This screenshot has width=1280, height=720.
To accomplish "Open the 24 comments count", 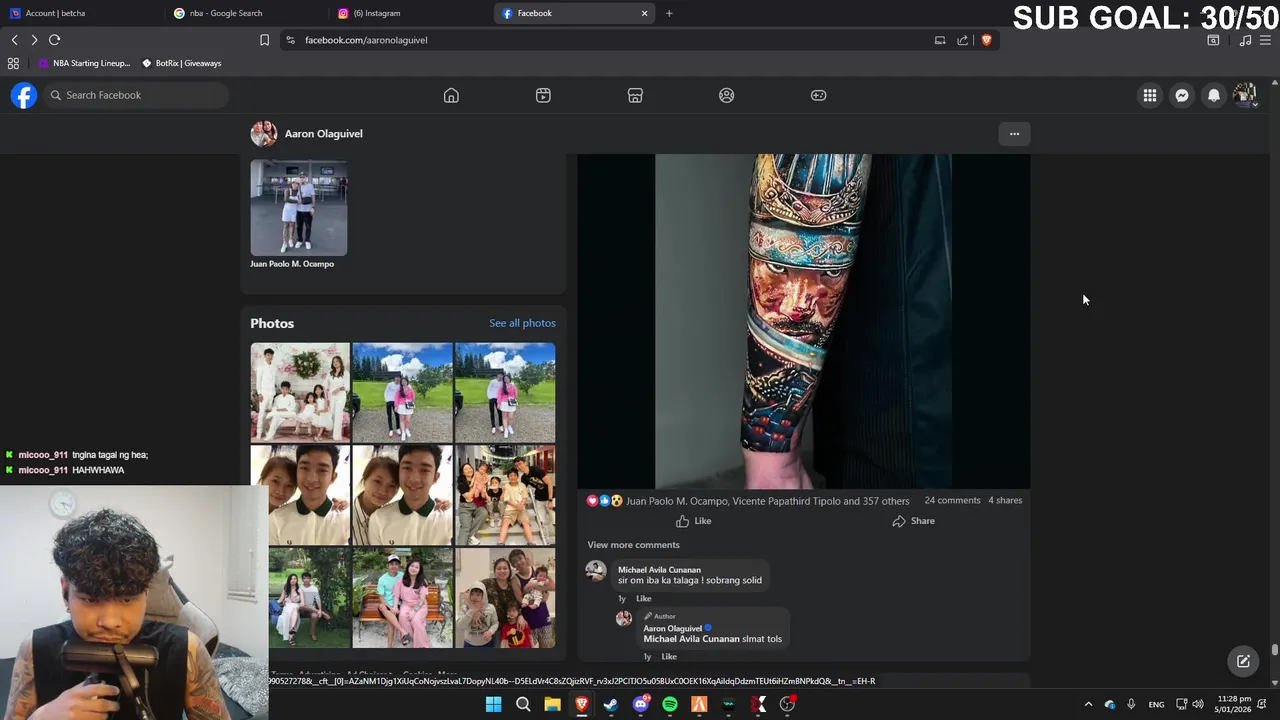I will coord(952,500).
